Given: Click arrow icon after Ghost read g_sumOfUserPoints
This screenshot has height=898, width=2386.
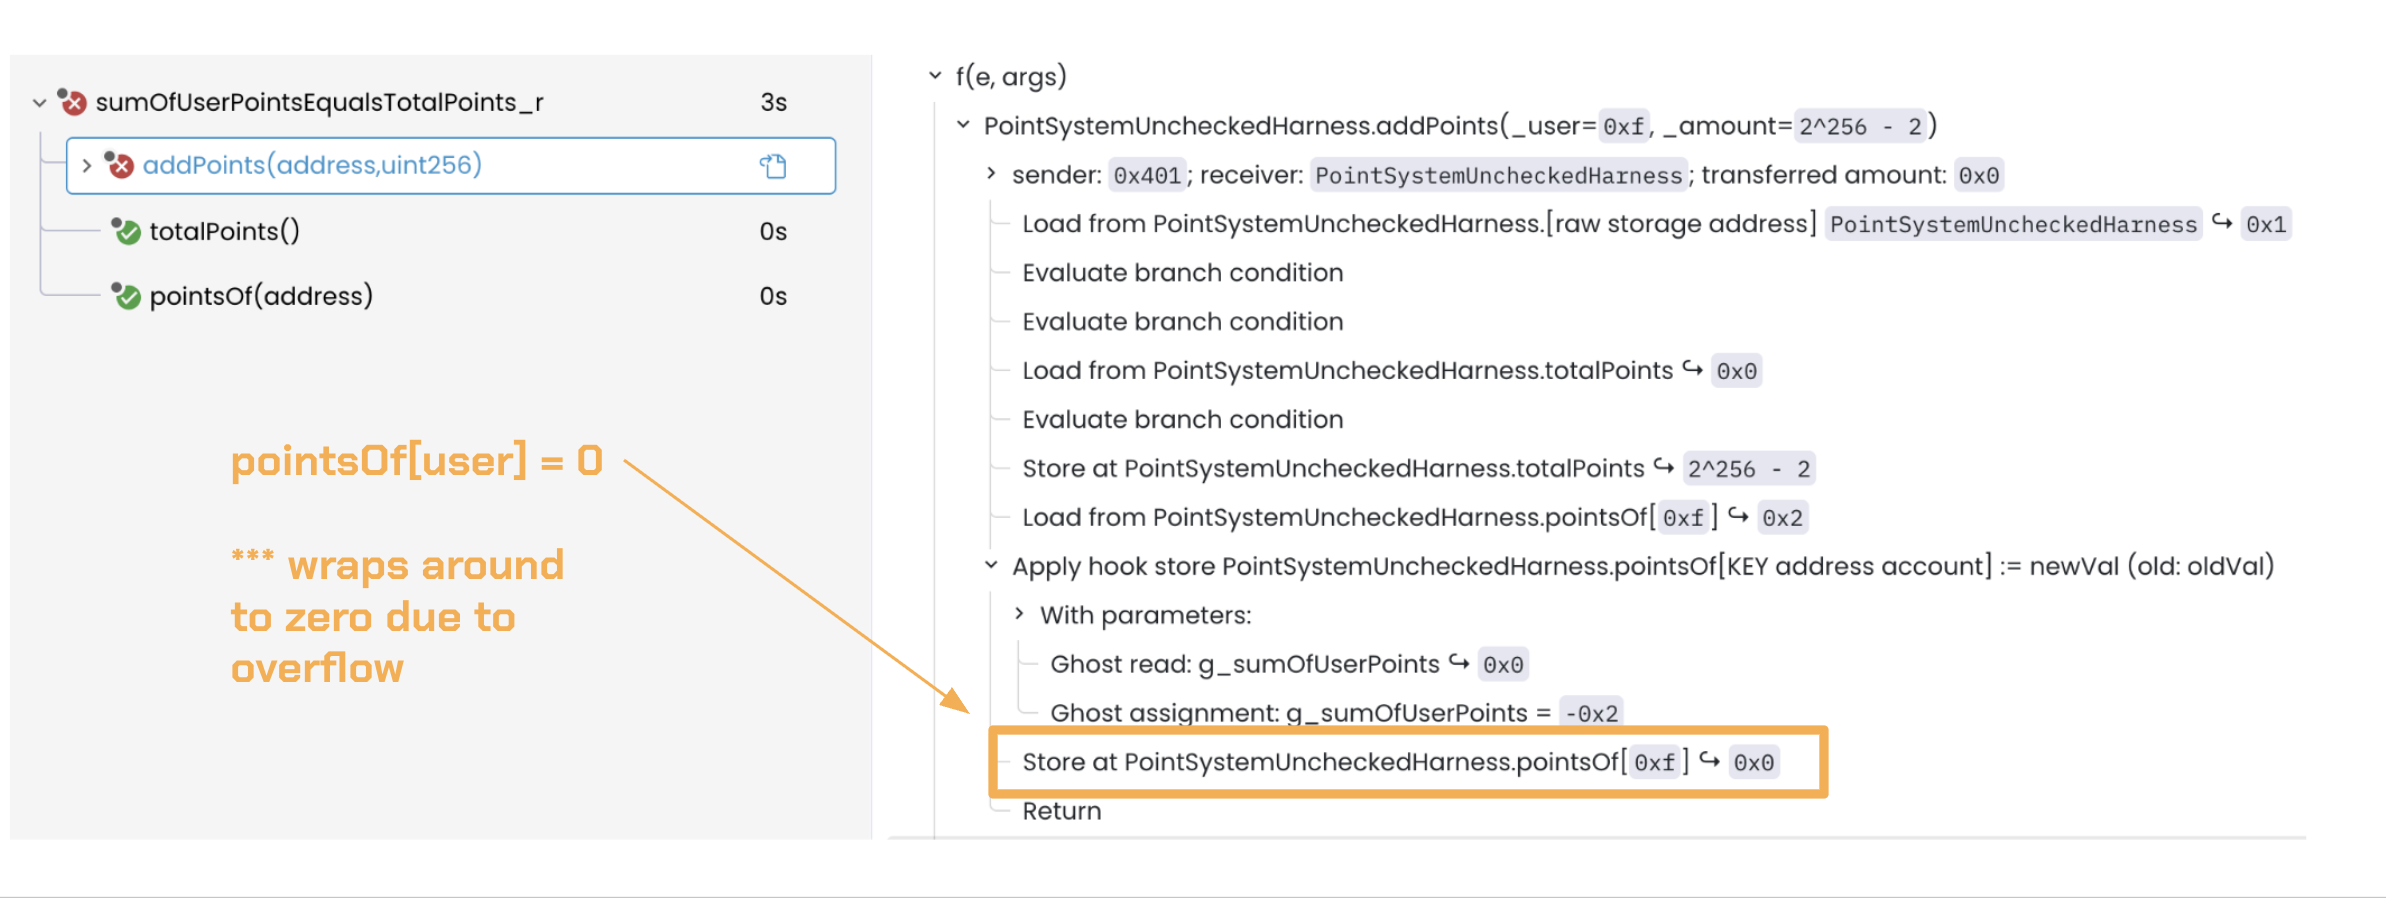Looking at the screenshot, I should click(1459, 664).
